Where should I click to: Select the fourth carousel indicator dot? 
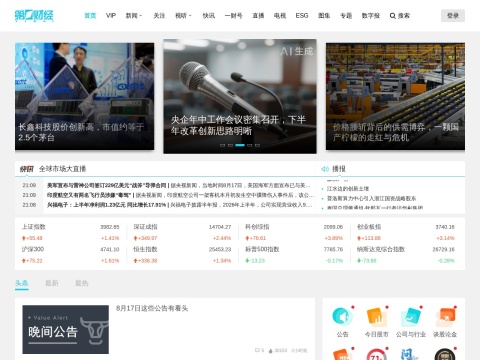250,145
